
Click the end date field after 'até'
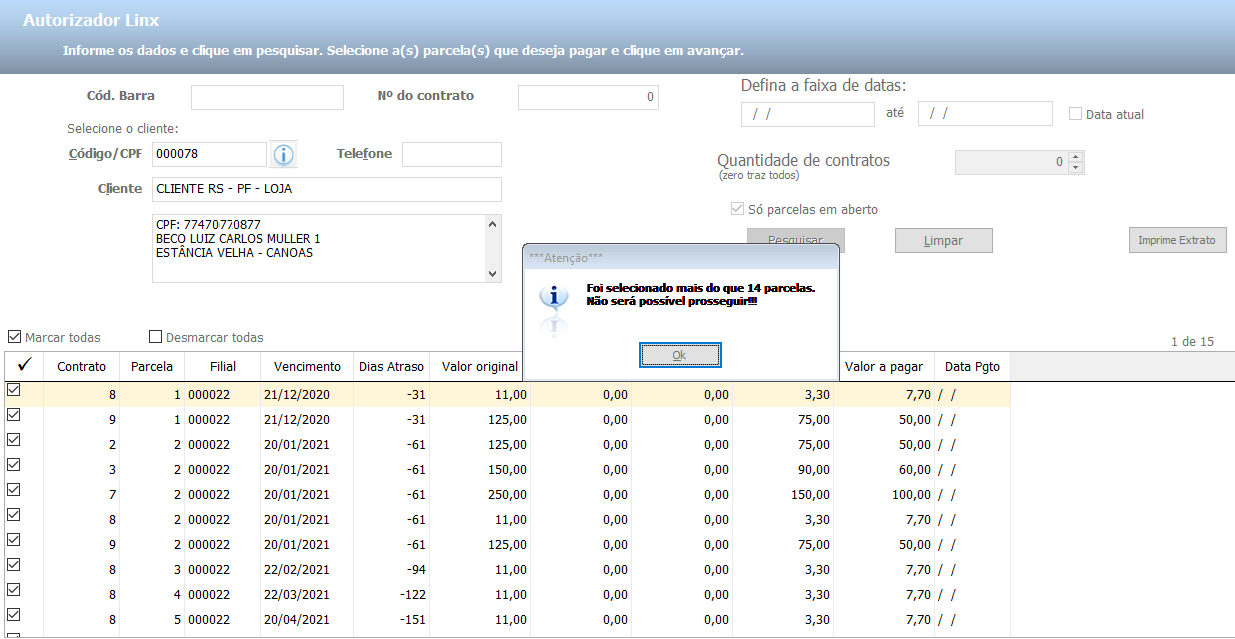pos(985,114)
